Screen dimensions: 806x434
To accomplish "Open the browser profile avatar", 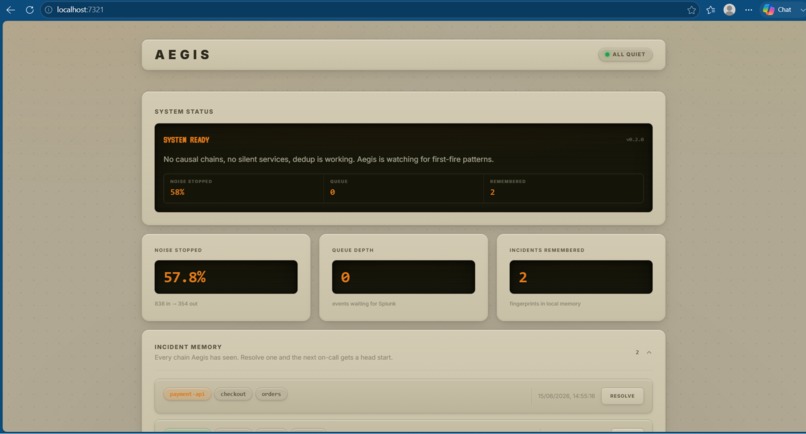I will tap(729, 10).
